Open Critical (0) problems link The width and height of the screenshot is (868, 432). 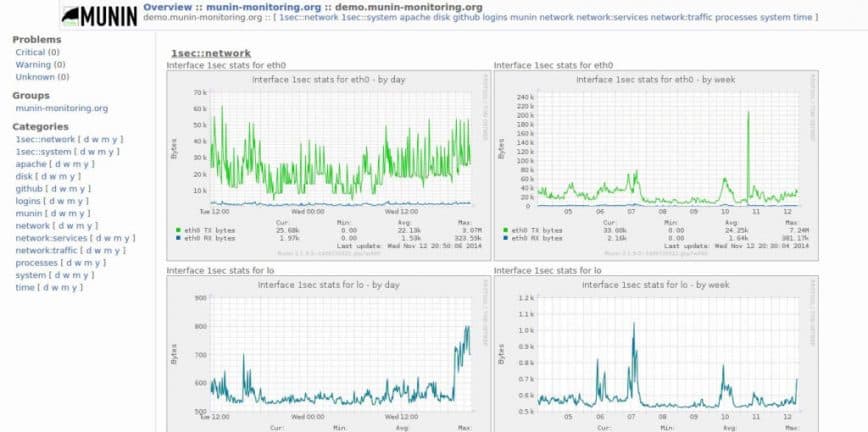coord(37,52)
